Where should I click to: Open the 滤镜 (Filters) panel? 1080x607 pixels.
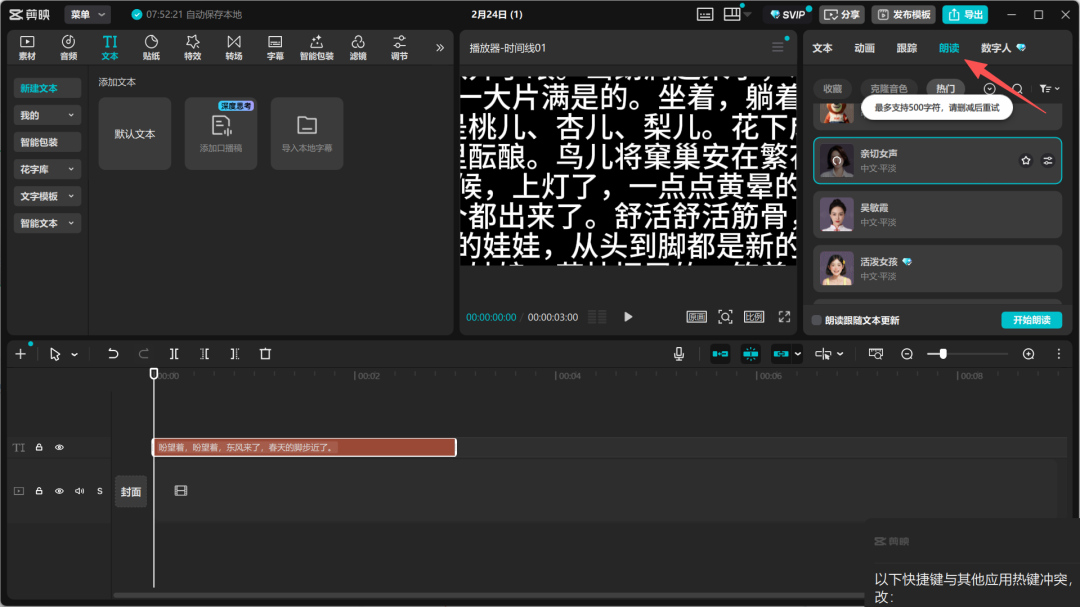pyautogui.click(x=358, y=46)
